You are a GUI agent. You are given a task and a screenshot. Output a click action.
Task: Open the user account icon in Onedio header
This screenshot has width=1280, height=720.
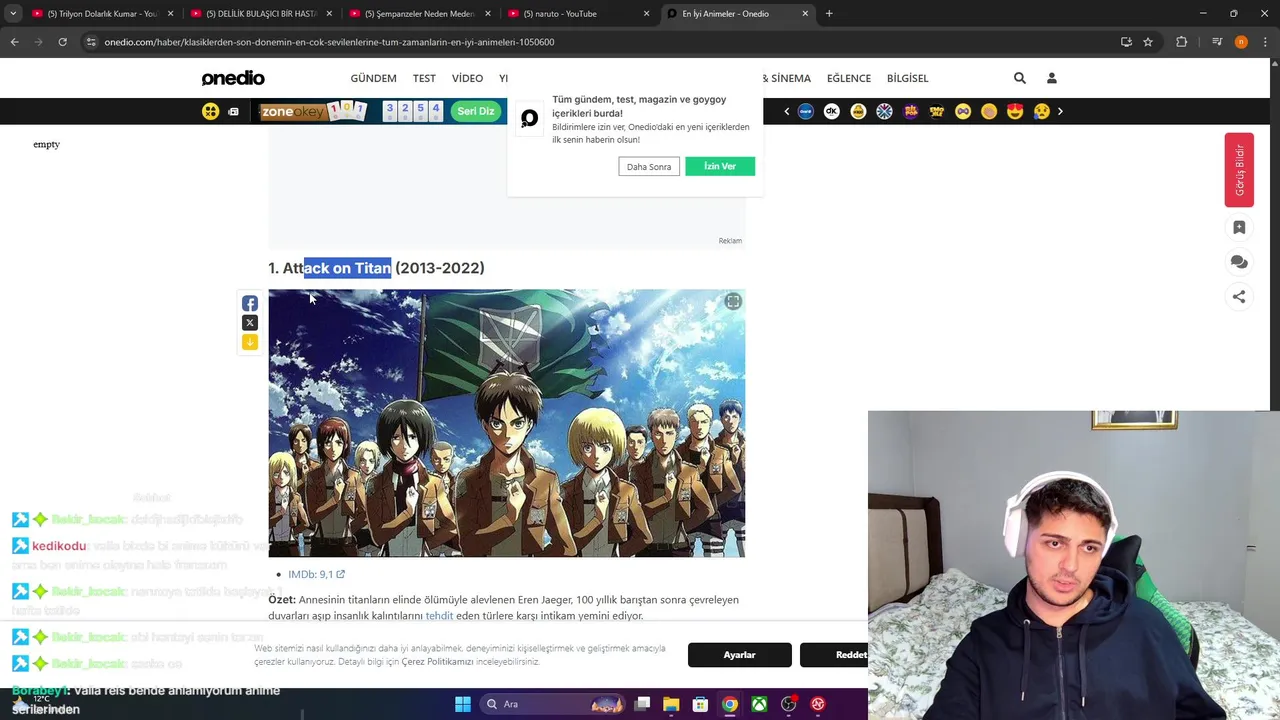(x=1051, y=78)
